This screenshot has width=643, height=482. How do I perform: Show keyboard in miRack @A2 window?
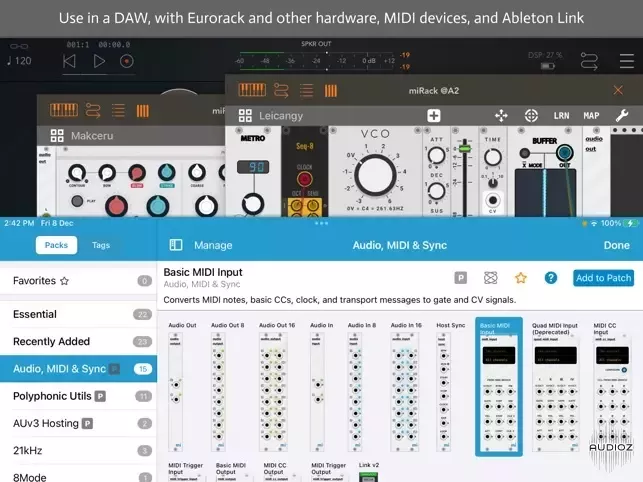tap(252, 90)
